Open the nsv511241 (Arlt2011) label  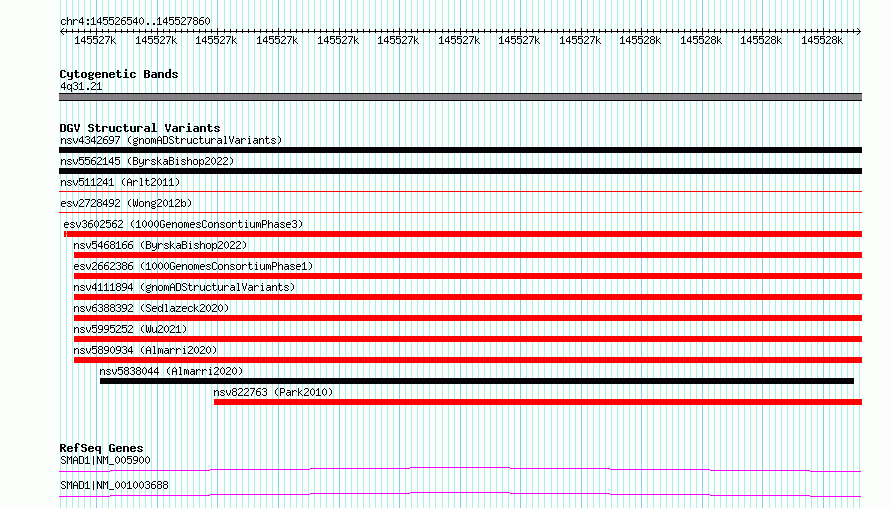[120, 182]
